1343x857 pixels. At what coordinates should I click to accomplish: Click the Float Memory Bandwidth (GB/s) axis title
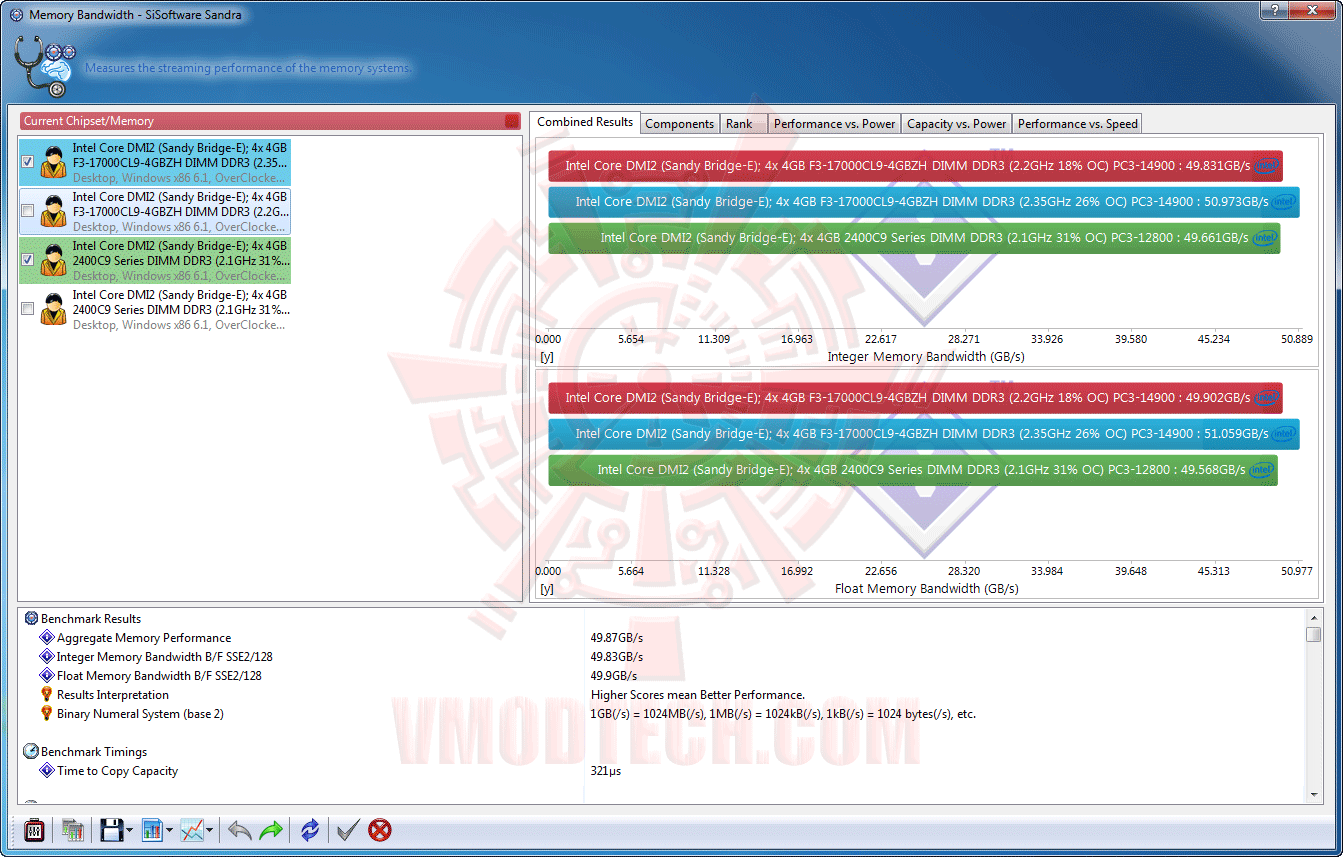(927, 589)
